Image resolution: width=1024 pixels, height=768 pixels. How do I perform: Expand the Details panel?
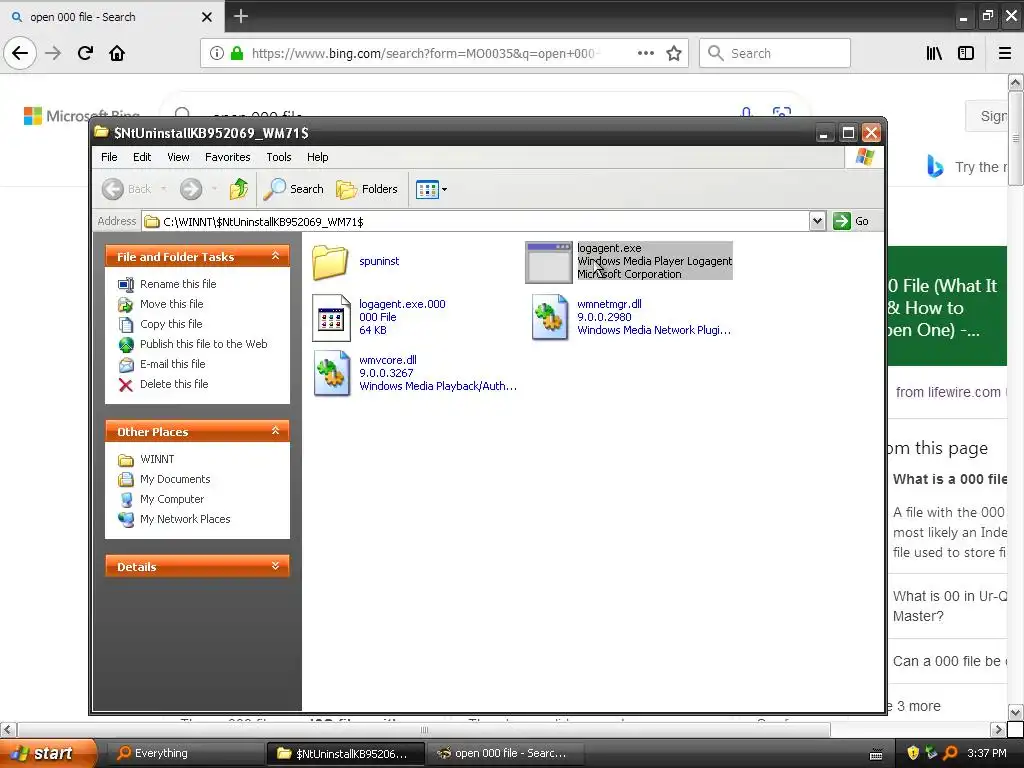275,566
